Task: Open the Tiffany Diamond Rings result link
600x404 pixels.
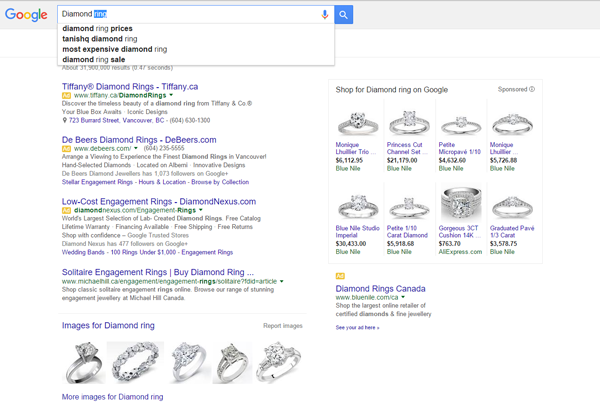Action: [136, 85]
